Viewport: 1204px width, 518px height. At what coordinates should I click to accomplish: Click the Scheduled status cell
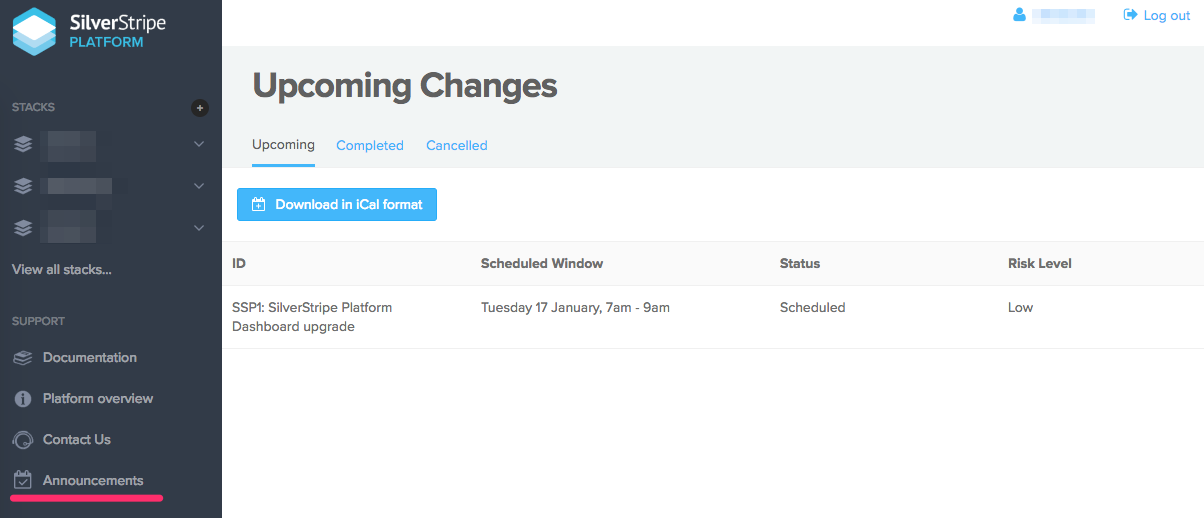point(812,307)
